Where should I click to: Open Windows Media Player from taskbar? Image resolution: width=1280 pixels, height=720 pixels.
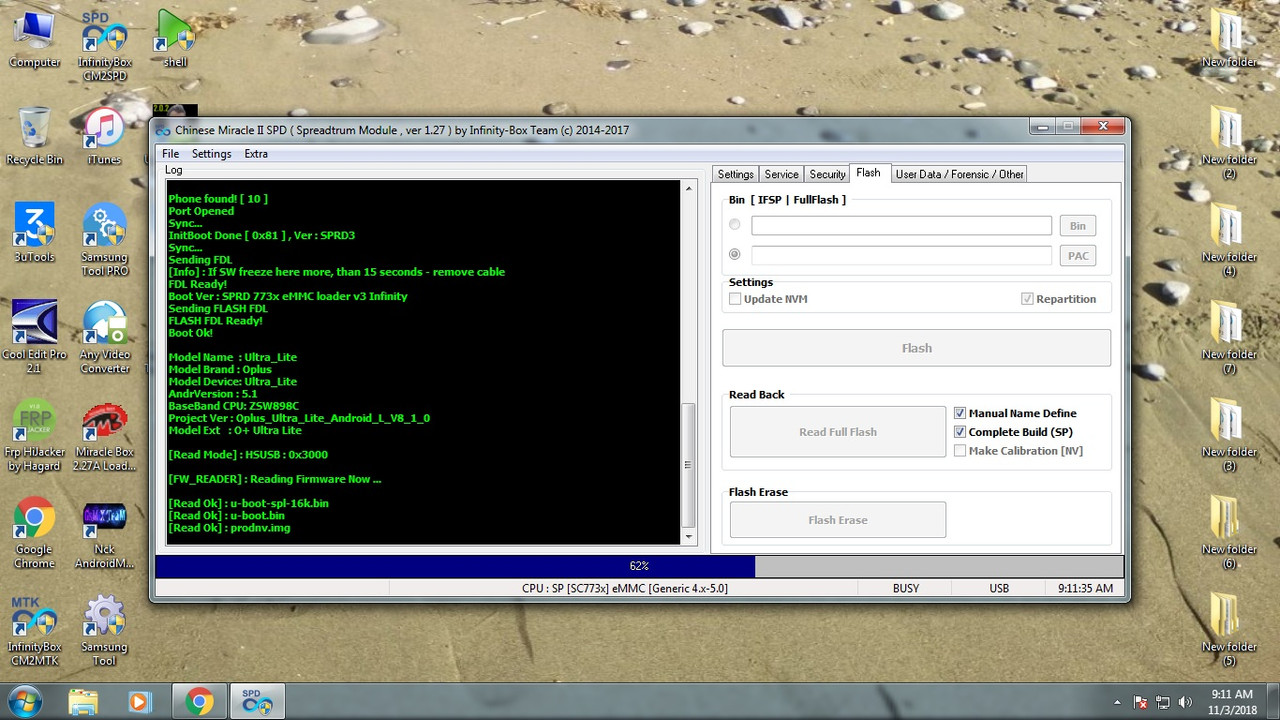pos(140,702)
